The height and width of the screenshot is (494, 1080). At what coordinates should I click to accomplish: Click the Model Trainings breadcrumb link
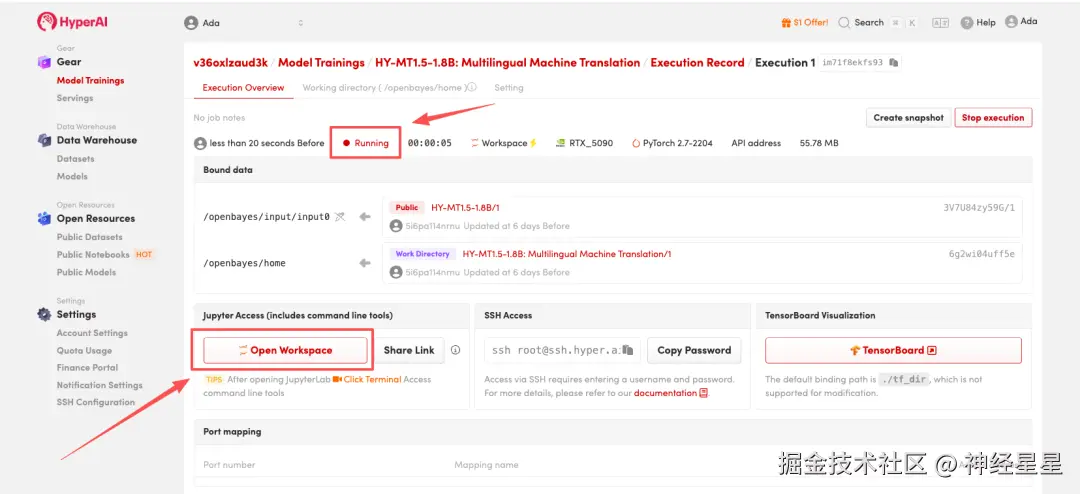pyautogui.click(x=321, y=63)
